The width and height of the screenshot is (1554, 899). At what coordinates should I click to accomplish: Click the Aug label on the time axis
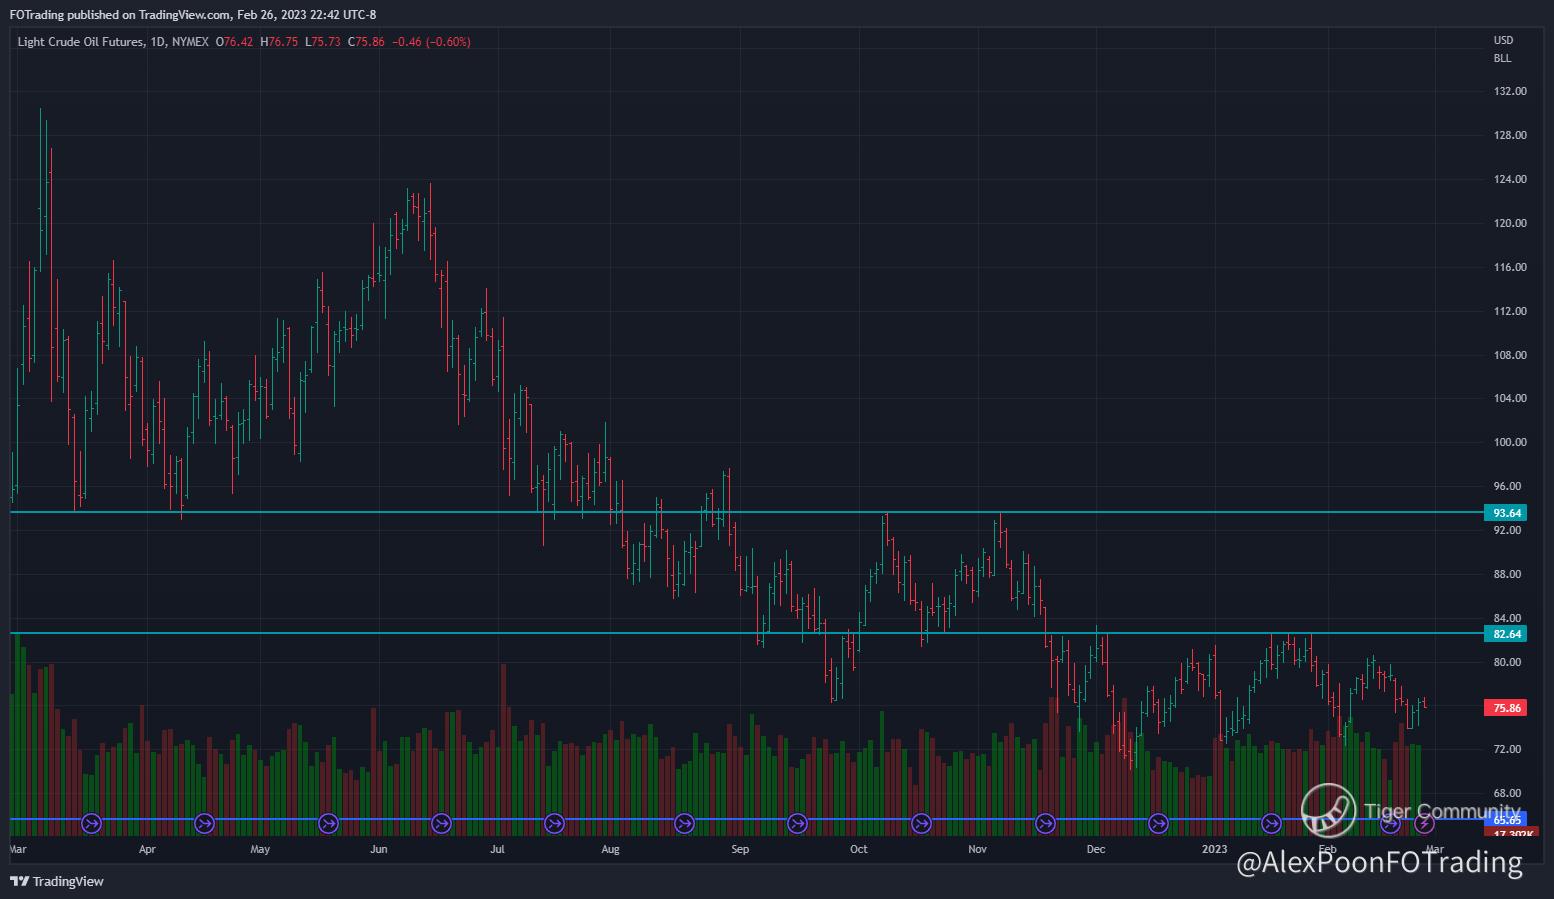[610, 850]
